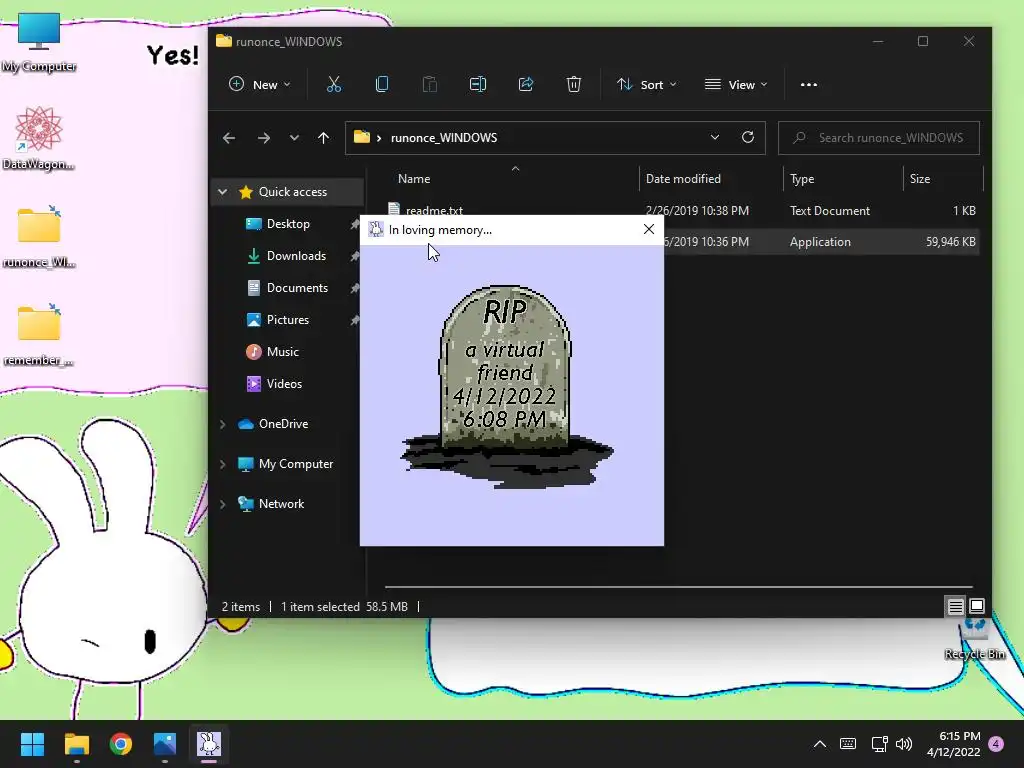Click the Application type cell
1024x768 pixels.
tap(820, 242)
